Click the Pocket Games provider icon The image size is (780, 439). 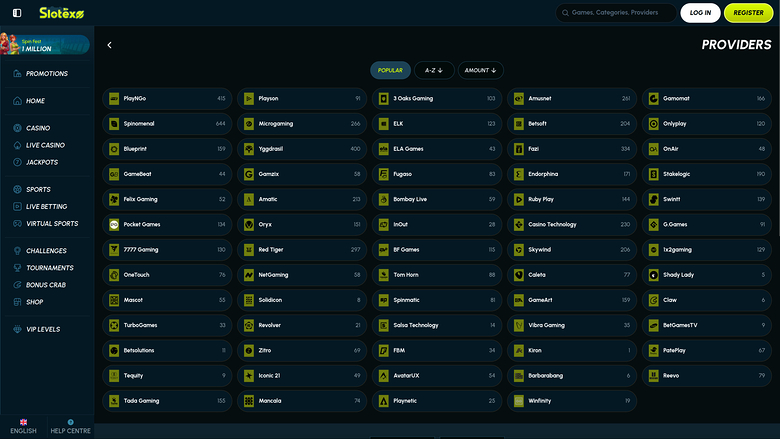(x=114, y=224)
